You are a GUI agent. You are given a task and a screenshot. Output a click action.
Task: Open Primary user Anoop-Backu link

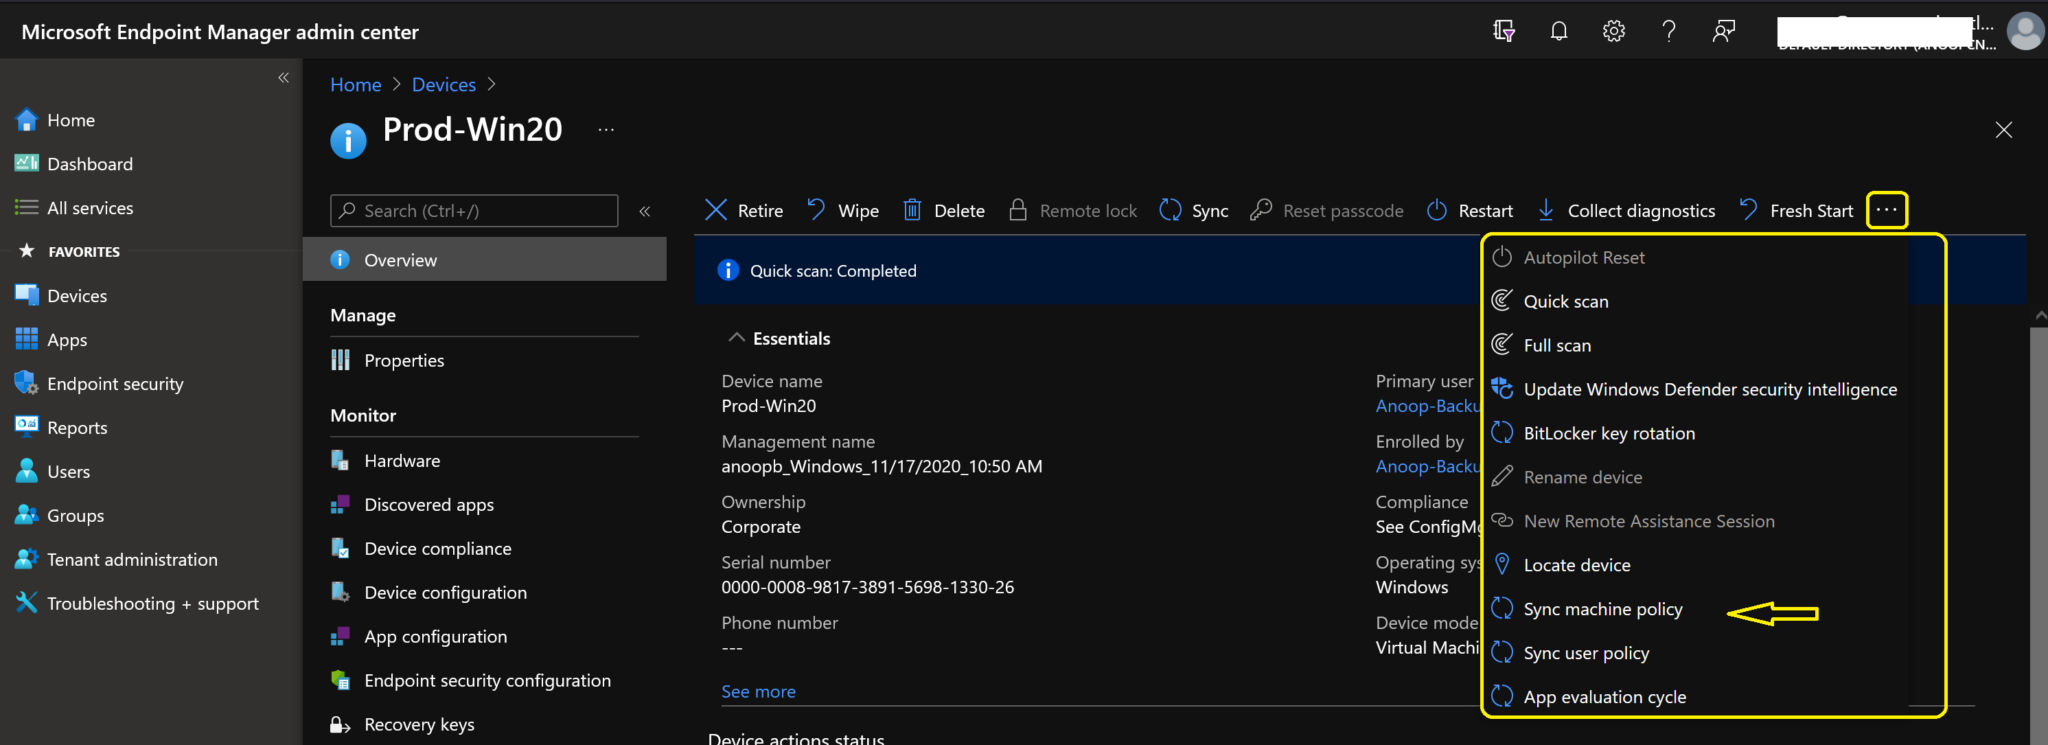[1427, 406]
